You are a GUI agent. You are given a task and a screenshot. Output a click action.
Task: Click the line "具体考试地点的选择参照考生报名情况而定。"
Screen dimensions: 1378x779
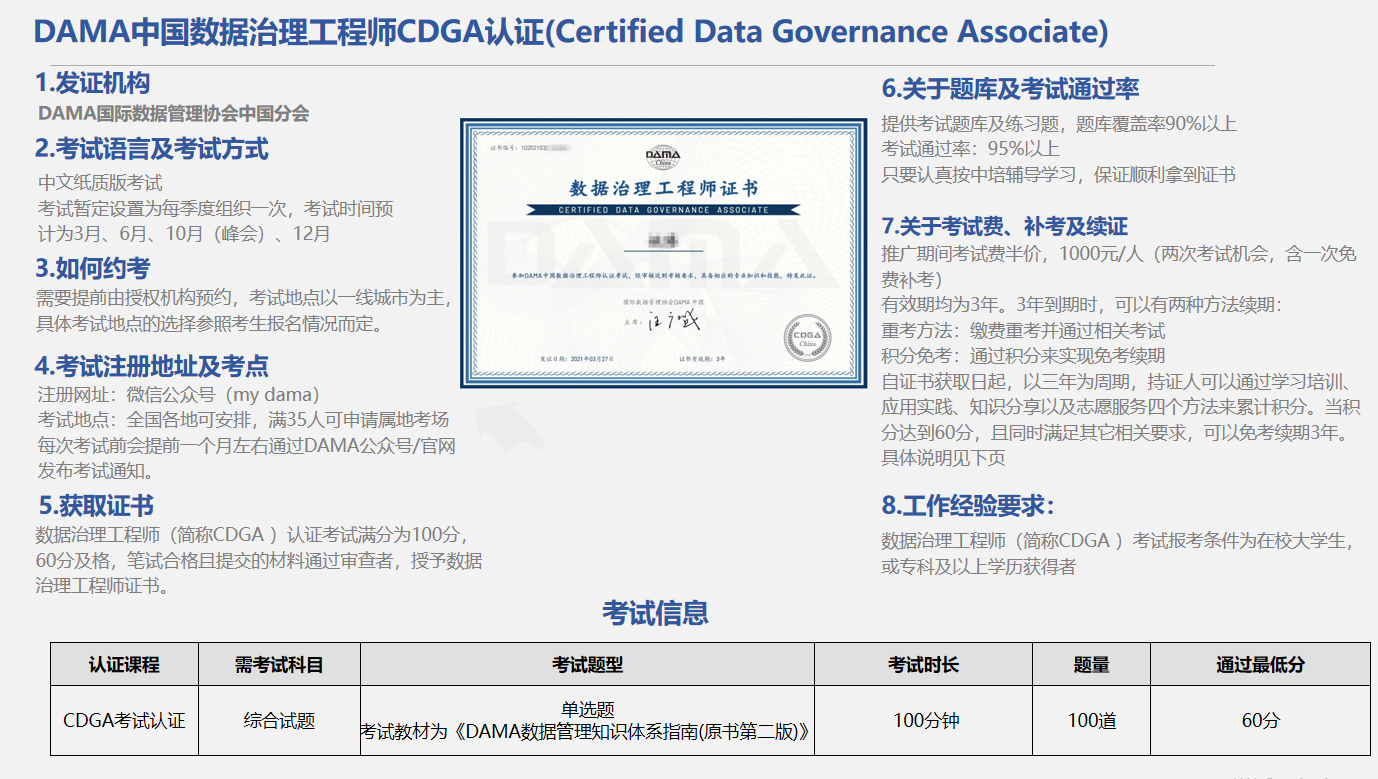209,324
